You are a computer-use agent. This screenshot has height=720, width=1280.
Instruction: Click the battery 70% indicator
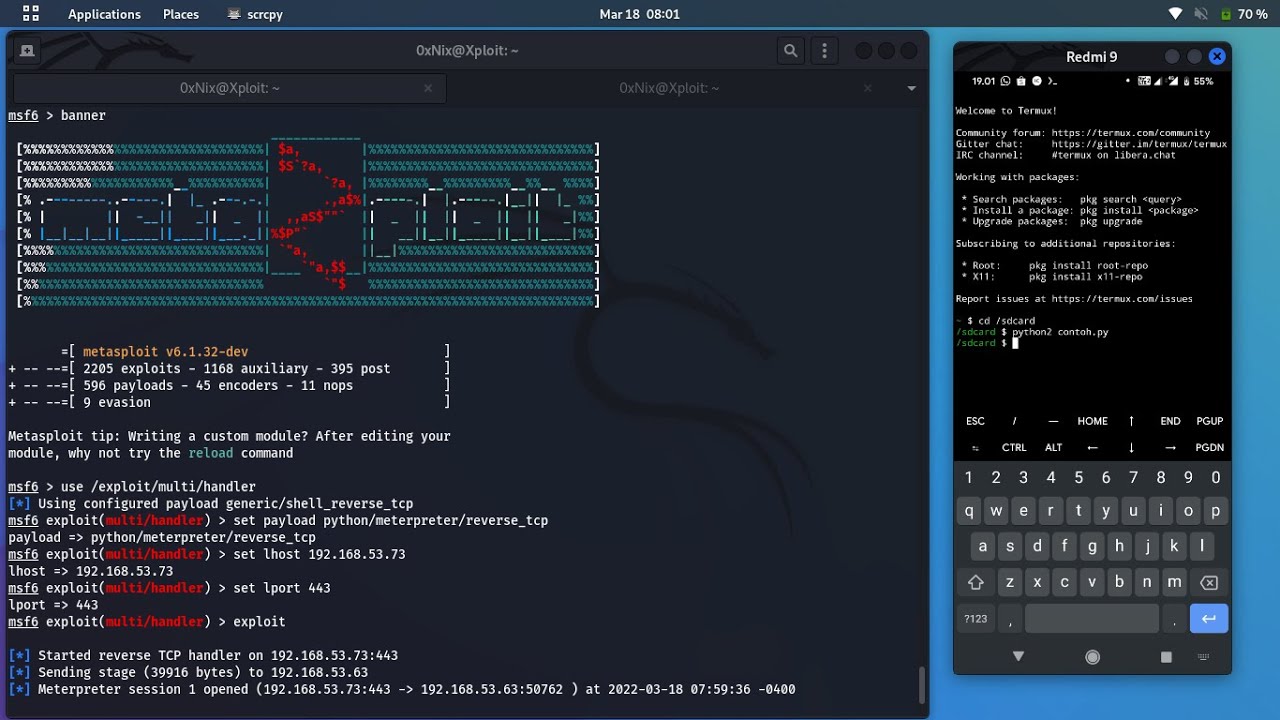pyautogui.click(x=1244, y=14)
